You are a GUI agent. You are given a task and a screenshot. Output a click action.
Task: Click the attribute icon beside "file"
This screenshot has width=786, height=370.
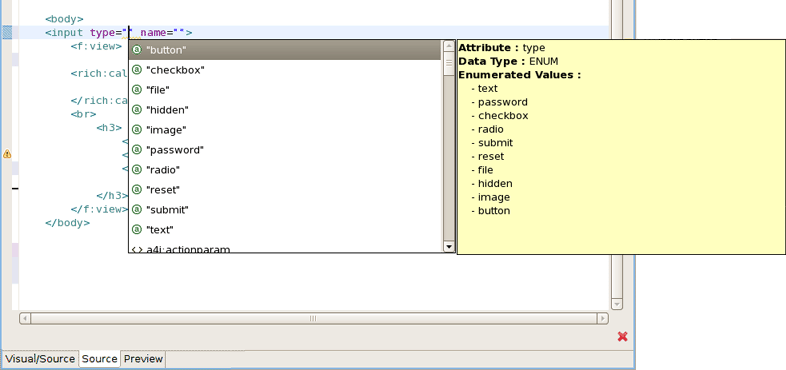point(136,90)
